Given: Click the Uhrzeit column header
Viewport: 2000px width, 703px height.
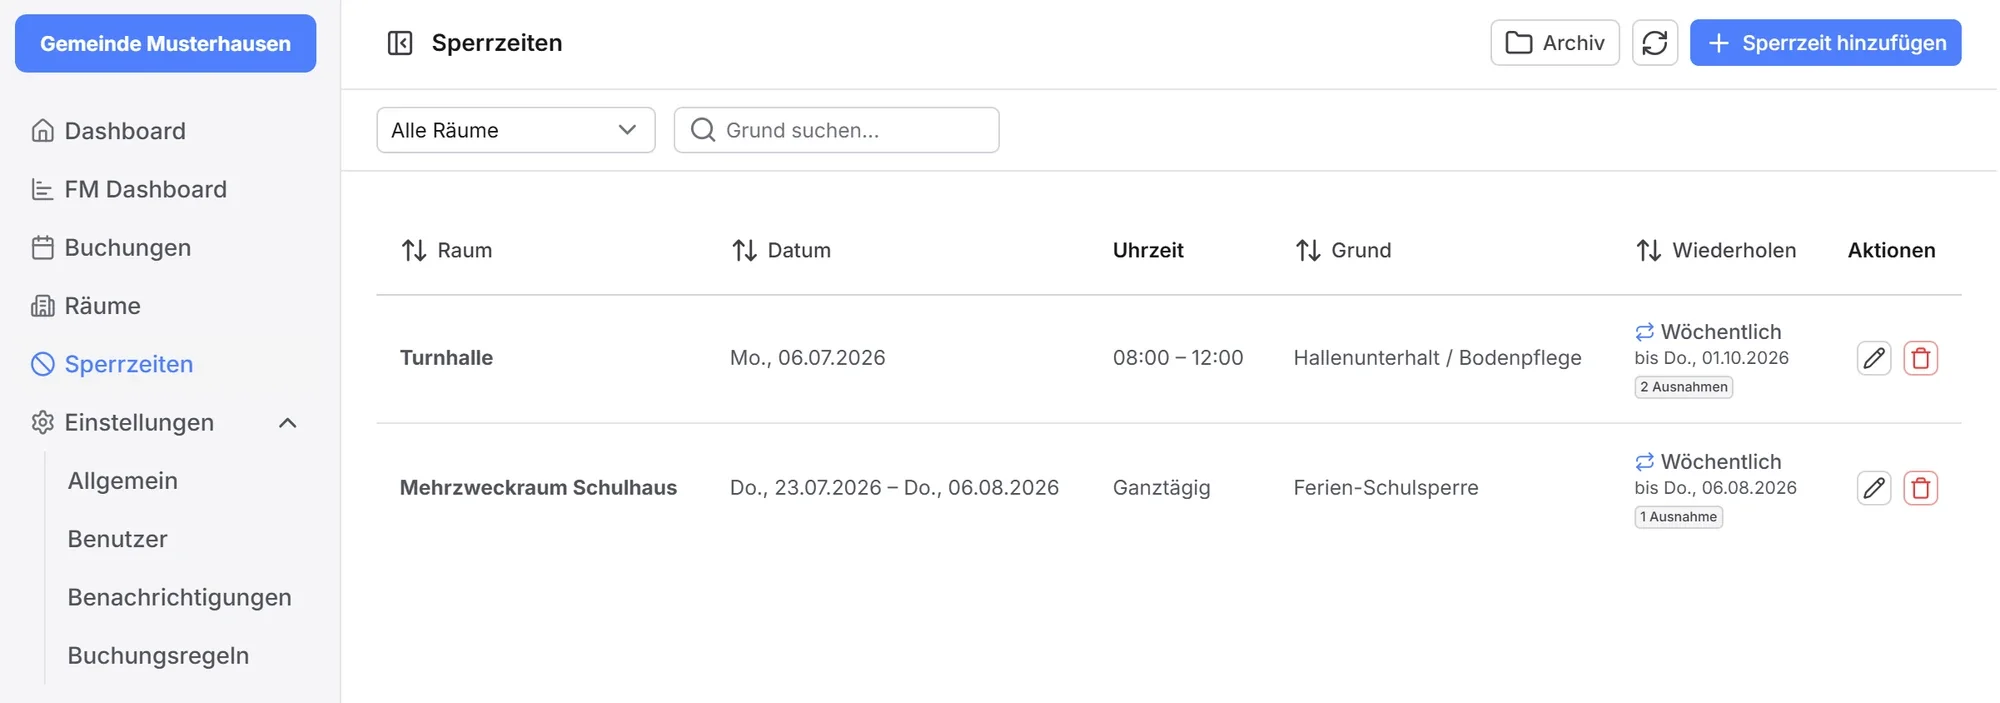Looking at the screenshot, I should (1148, 250).
